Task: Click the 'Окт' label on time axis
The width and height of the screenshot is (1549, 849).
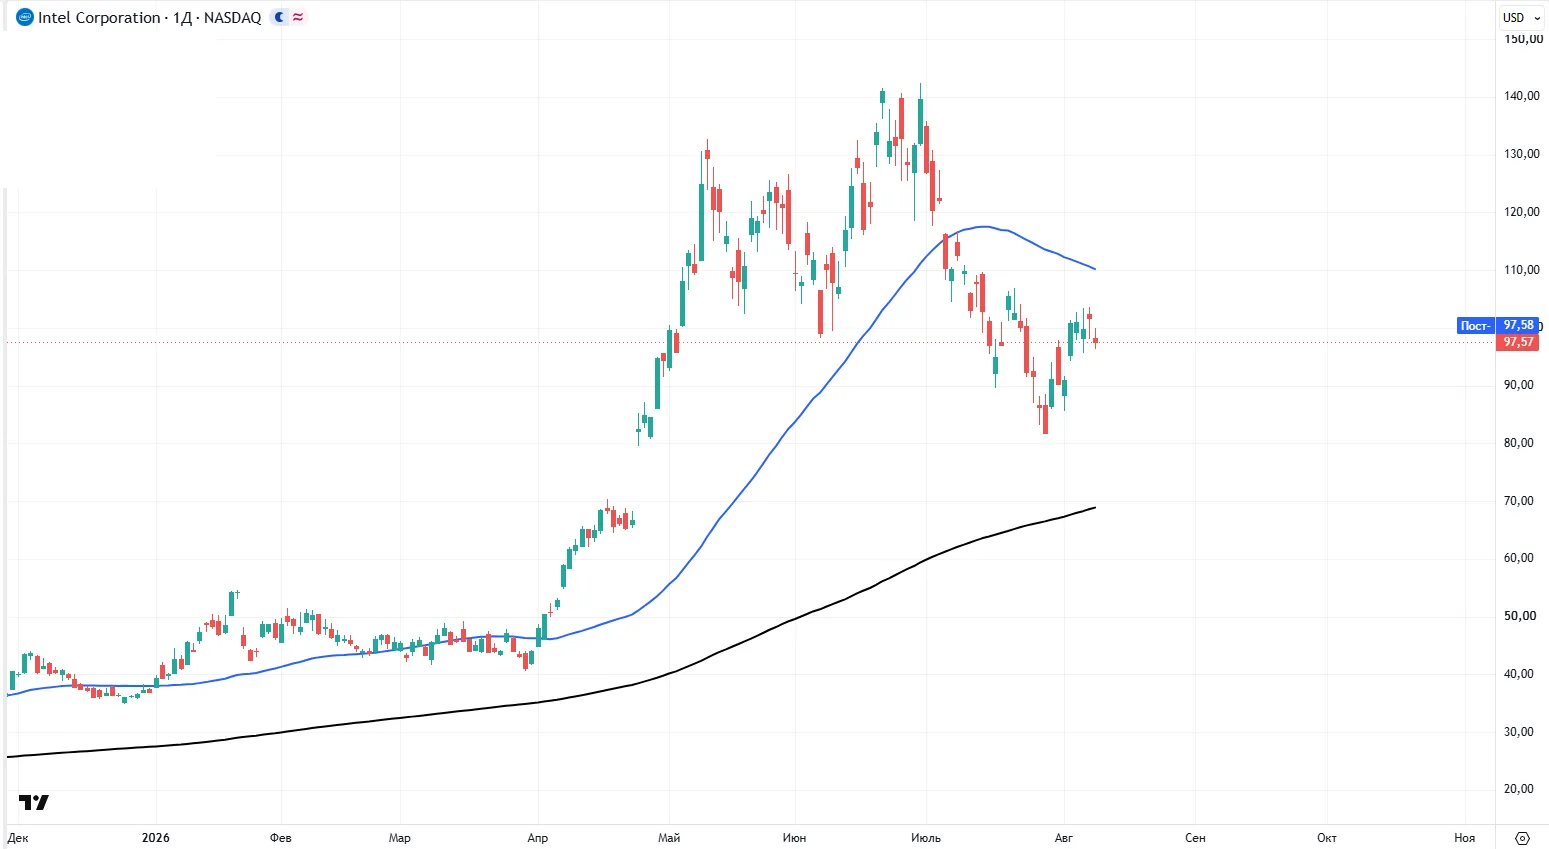Action: (x=1327, y=838)
